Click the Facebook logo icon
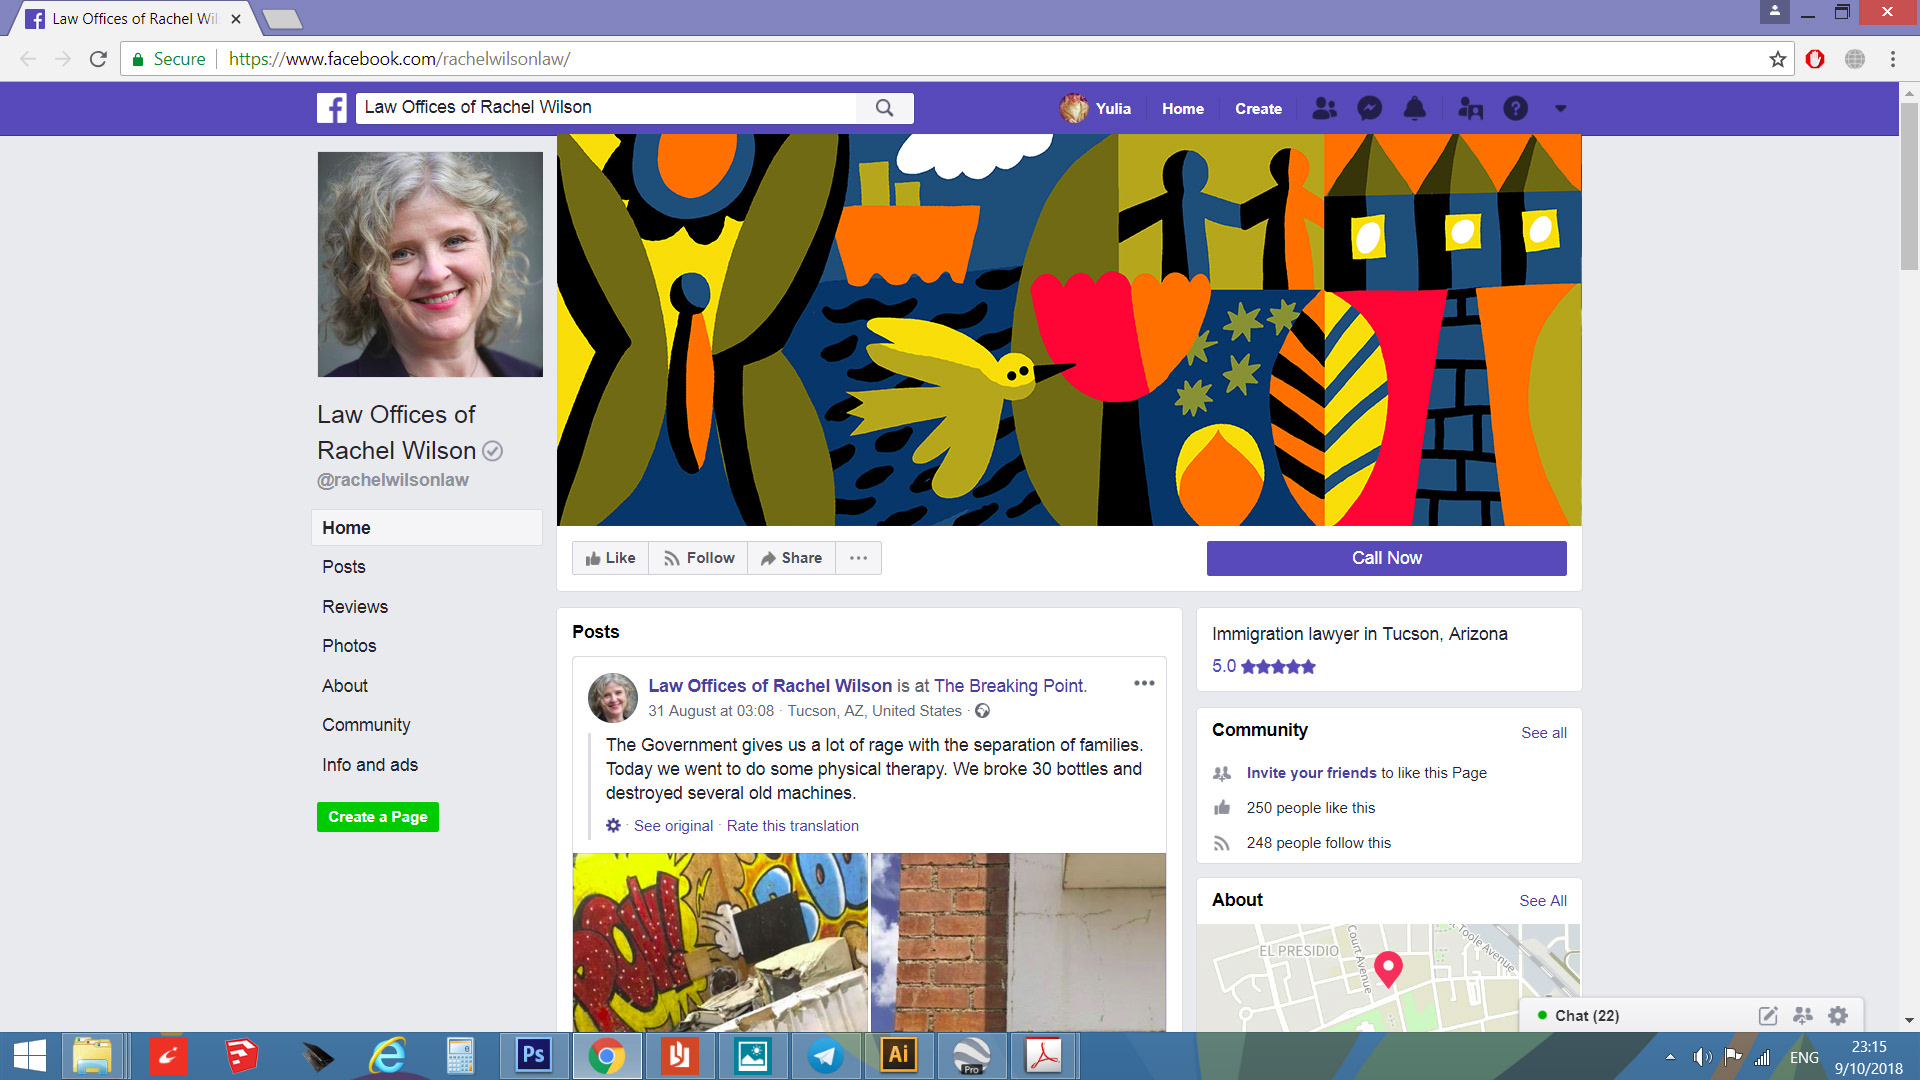This screenshot has width=1920, height=1080. (332, 108)
